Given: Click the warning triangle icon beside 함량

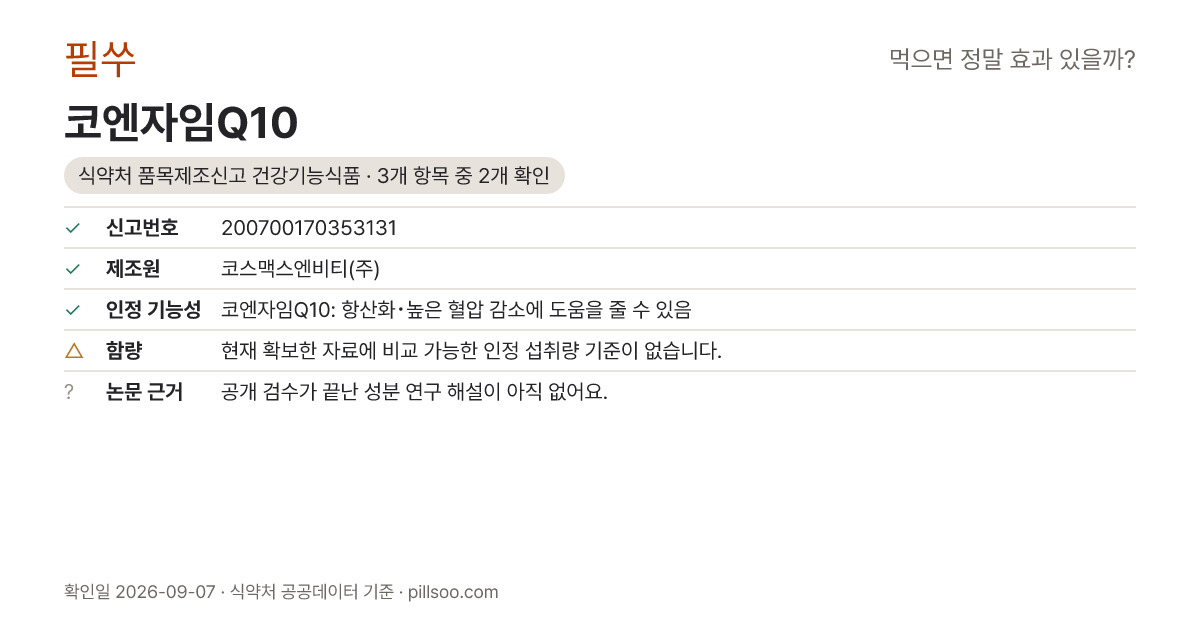Looking at the screenshot, I should point(73,351).
